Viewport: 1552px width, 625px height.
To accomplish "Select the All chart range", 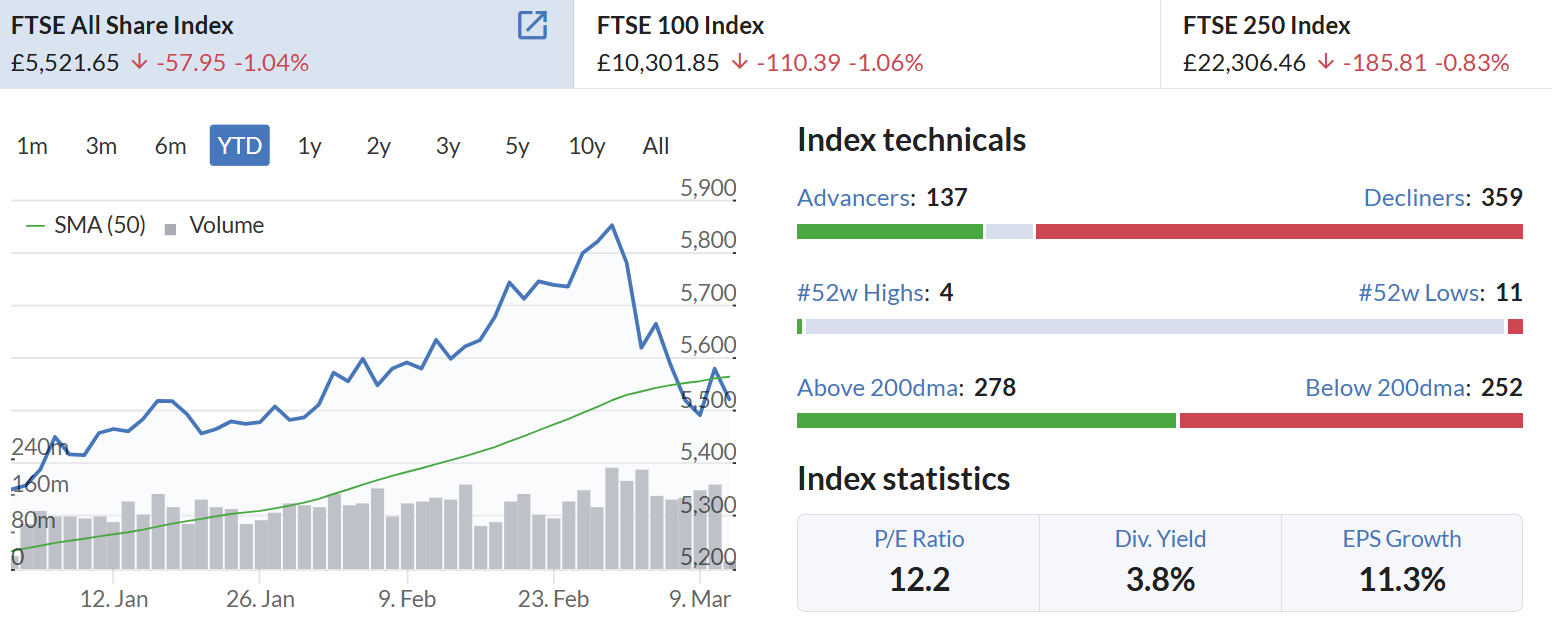I will coord(656,146).
